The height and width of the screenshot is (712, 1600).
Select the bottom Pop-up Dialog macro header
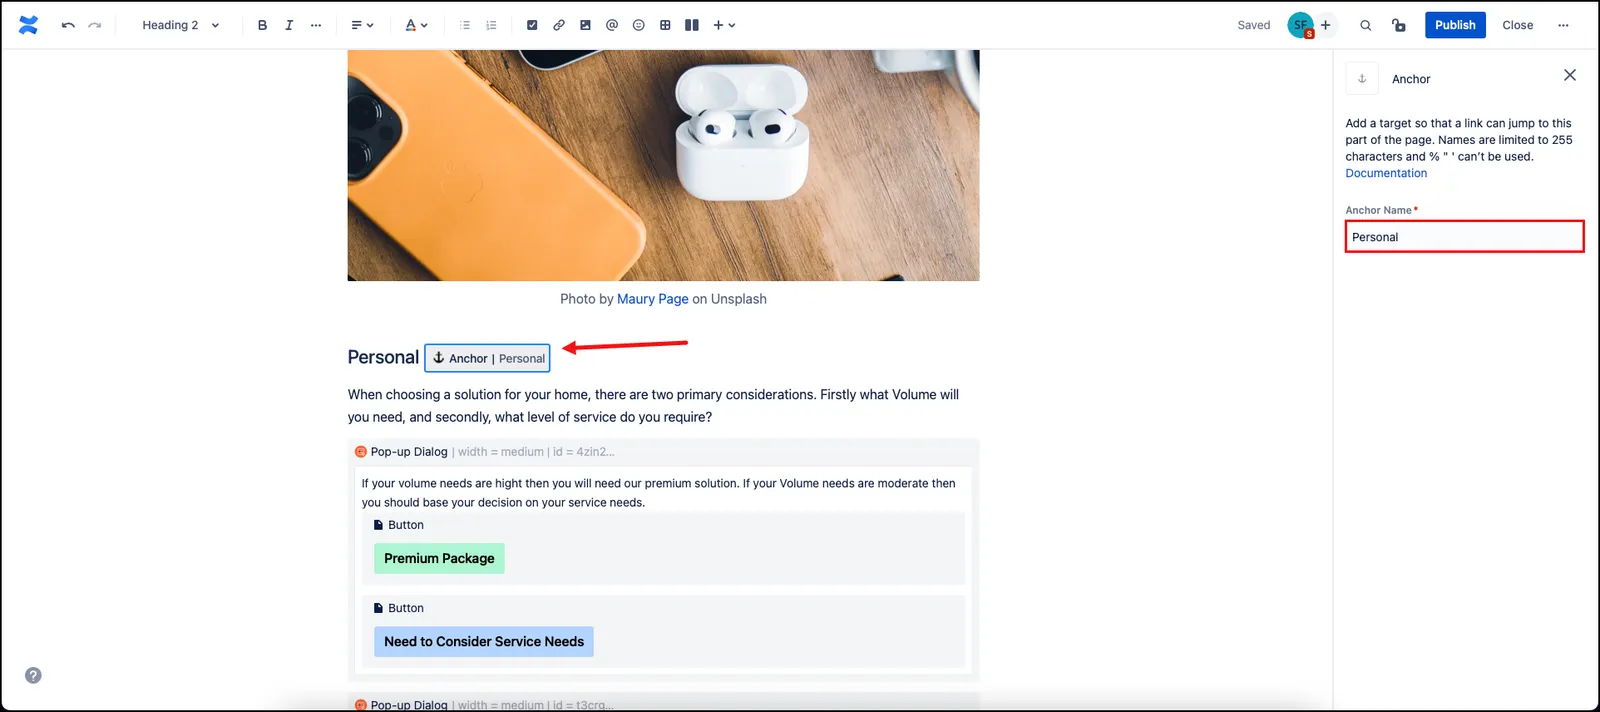pos(663,703)
